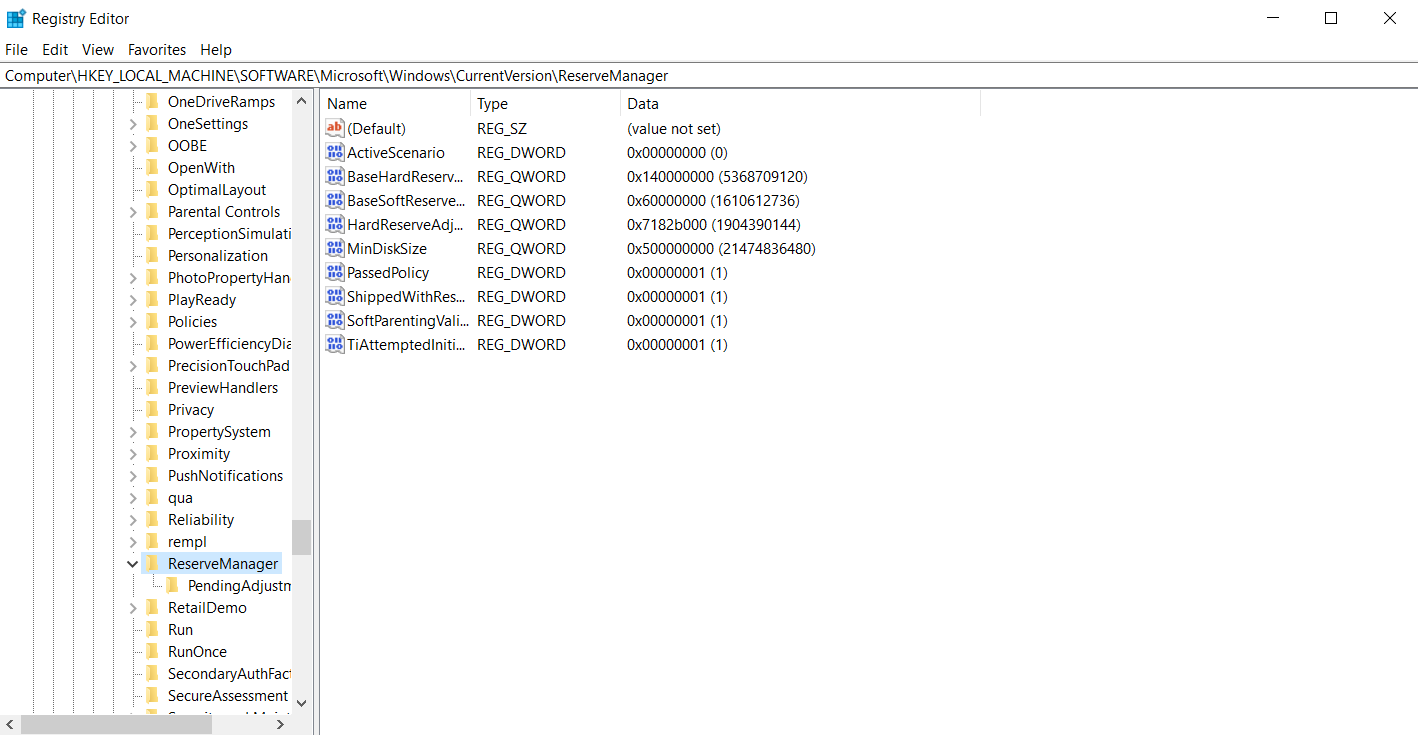Click the OneDriveRamps folder icon
The width and height of the screenshot is (1418, 735).
[x=152, y=101]
